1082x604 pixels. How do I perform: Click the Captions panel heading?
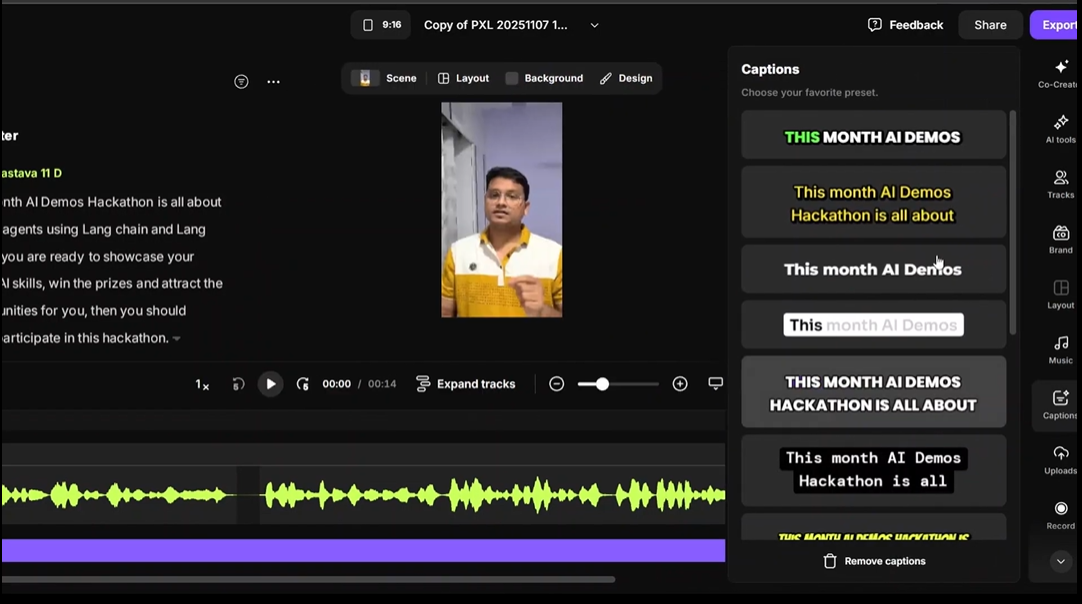click(770, 69)
